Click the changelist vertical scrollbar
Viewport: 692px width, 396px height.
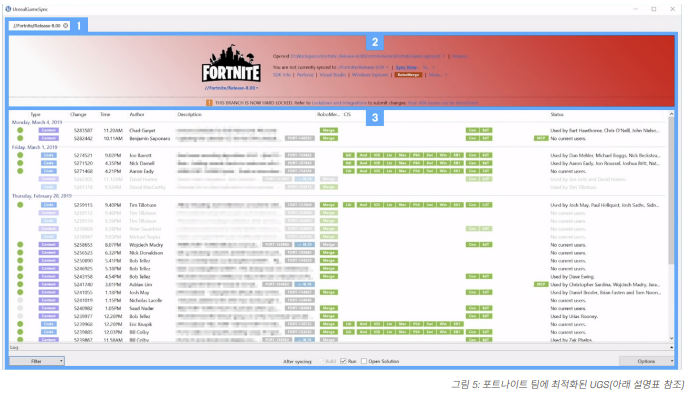671,225
